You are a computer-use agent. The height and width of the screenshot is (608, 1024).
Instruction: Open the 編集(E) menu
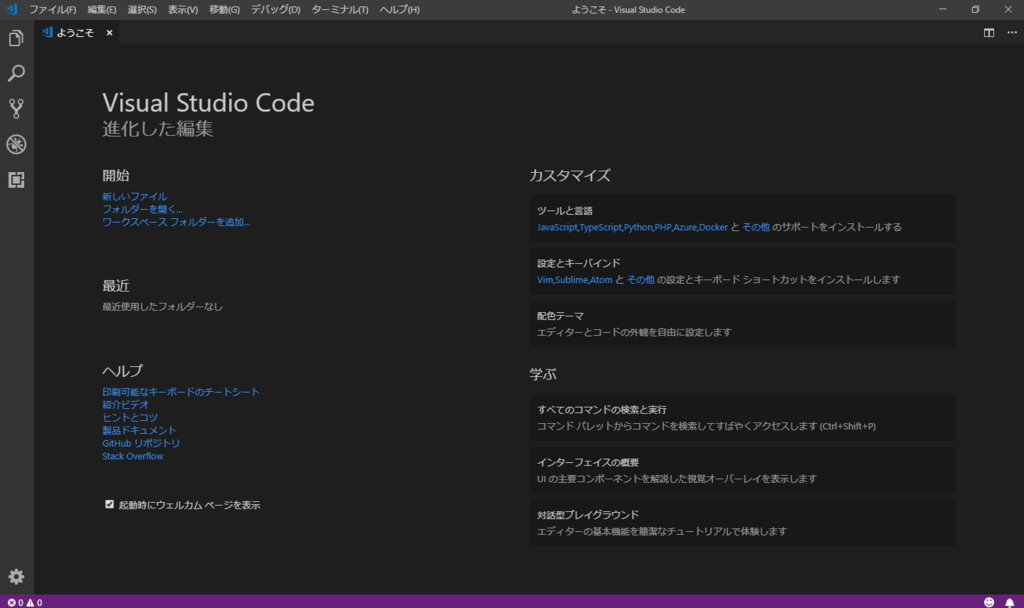(101, 10)
